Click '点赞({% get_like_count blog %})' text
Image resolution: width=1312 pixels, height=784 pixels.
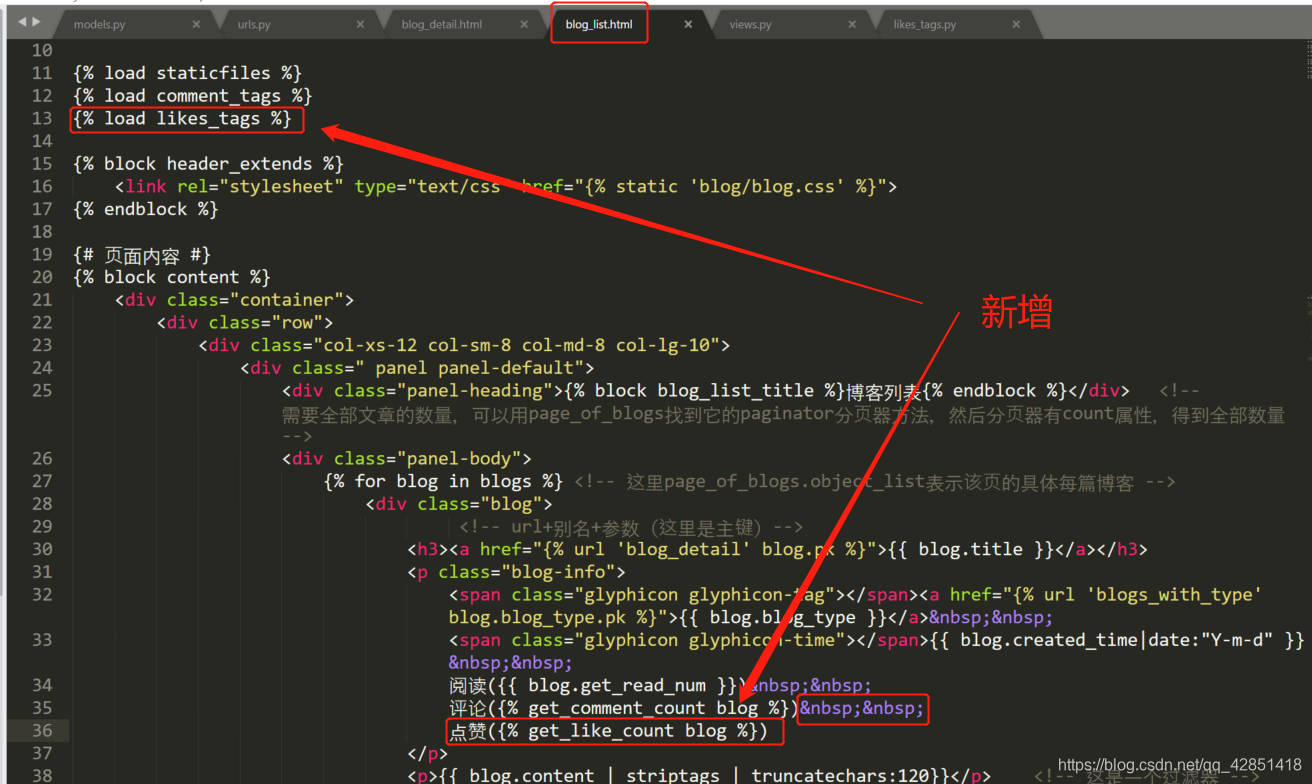click(608, 732)
